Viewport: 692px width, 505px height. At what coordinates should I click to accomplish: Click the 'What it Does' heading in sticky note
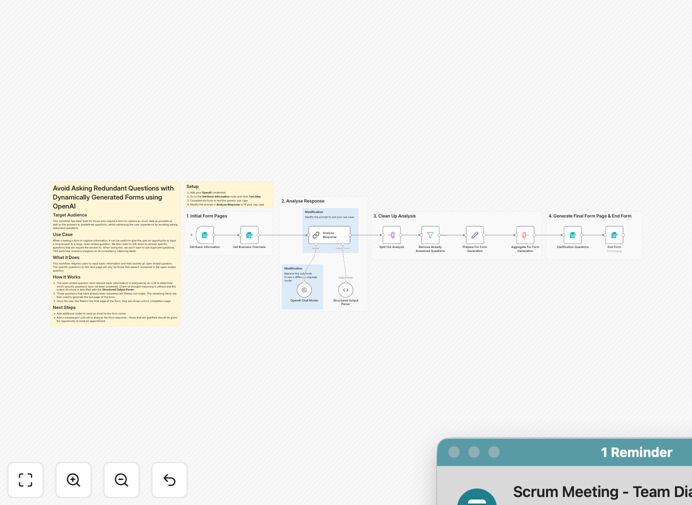pyautogui.click(x=66, y=257)
